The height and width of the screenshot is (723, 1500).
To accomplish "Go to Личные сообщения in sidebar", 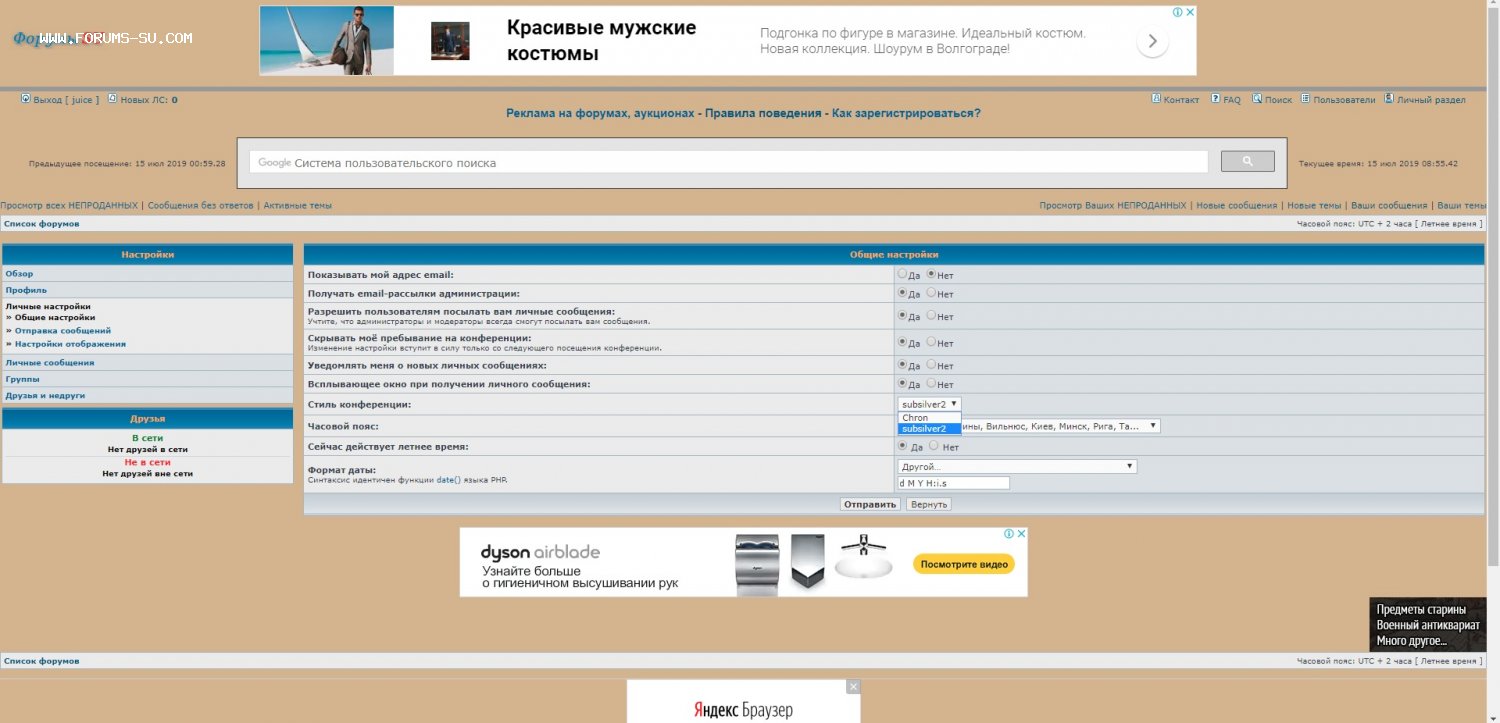I will 50,363.
